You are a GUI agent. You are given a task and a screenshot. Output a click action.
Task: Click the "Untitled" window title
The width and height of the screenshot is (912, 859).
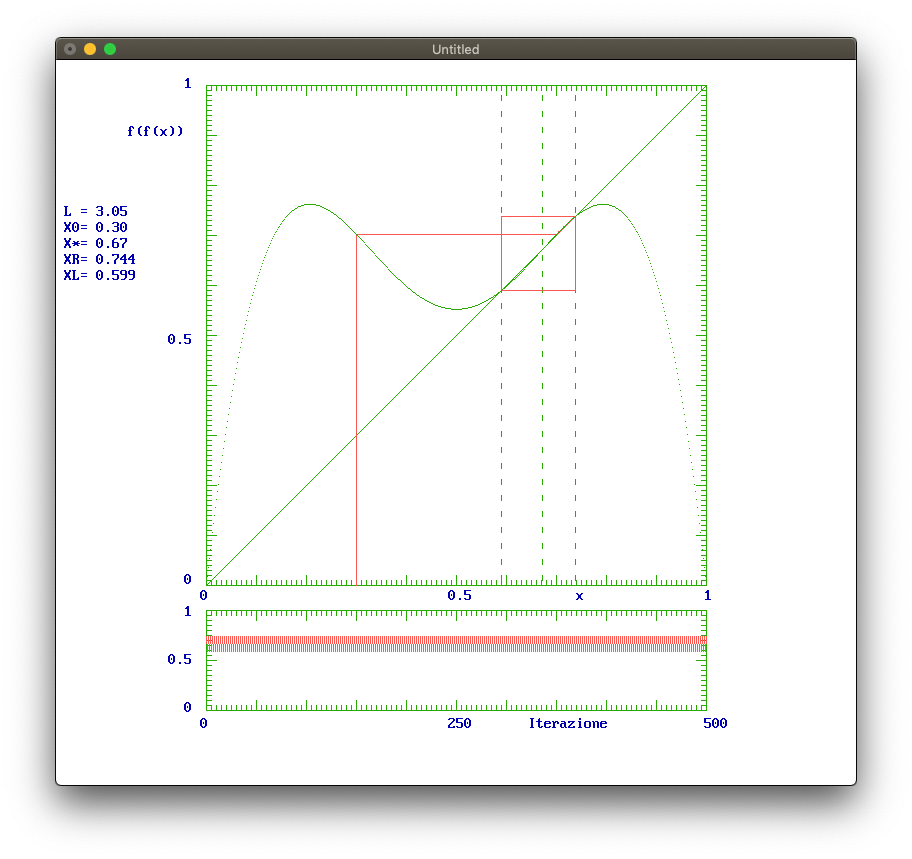455,49
